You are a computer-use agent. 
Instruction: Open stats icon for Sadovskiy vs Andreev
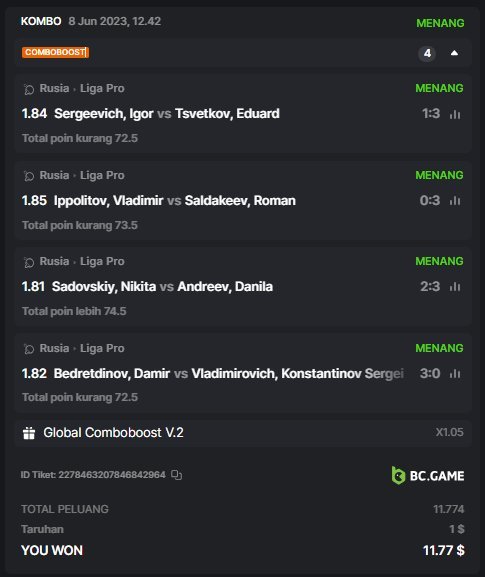(455, 287)
